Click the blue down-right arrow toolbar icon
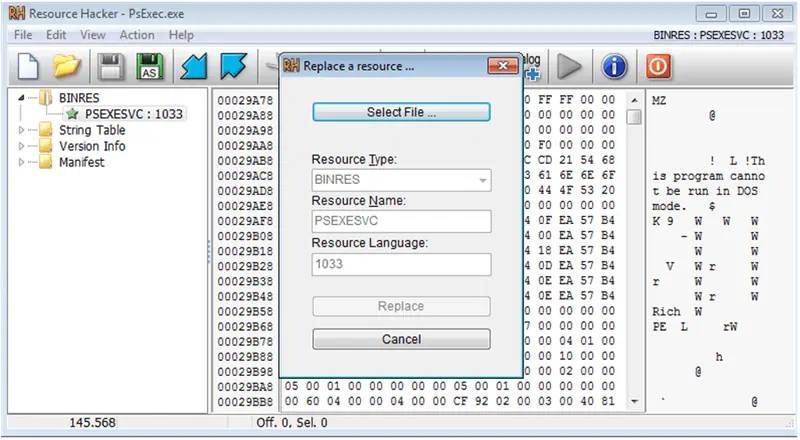The image size is (800, 440). point(234,66)
